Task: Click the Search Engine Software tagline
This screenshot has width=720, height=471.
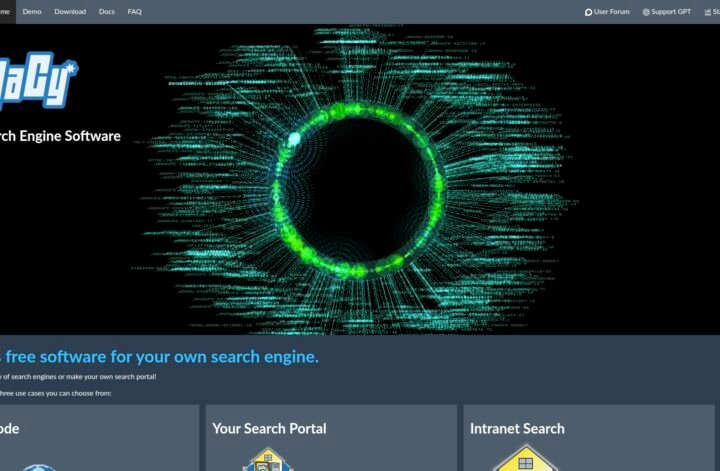Action: tap(60, 136)
